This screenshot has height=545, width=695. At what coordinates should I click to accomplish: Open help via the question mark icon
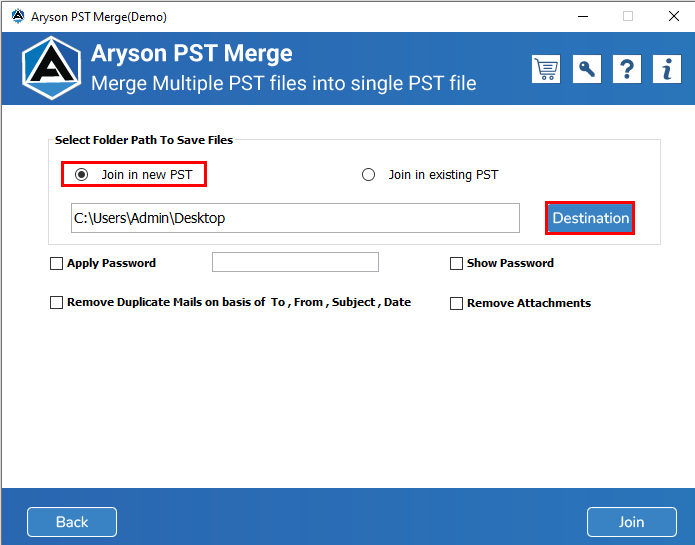(626, 69)
